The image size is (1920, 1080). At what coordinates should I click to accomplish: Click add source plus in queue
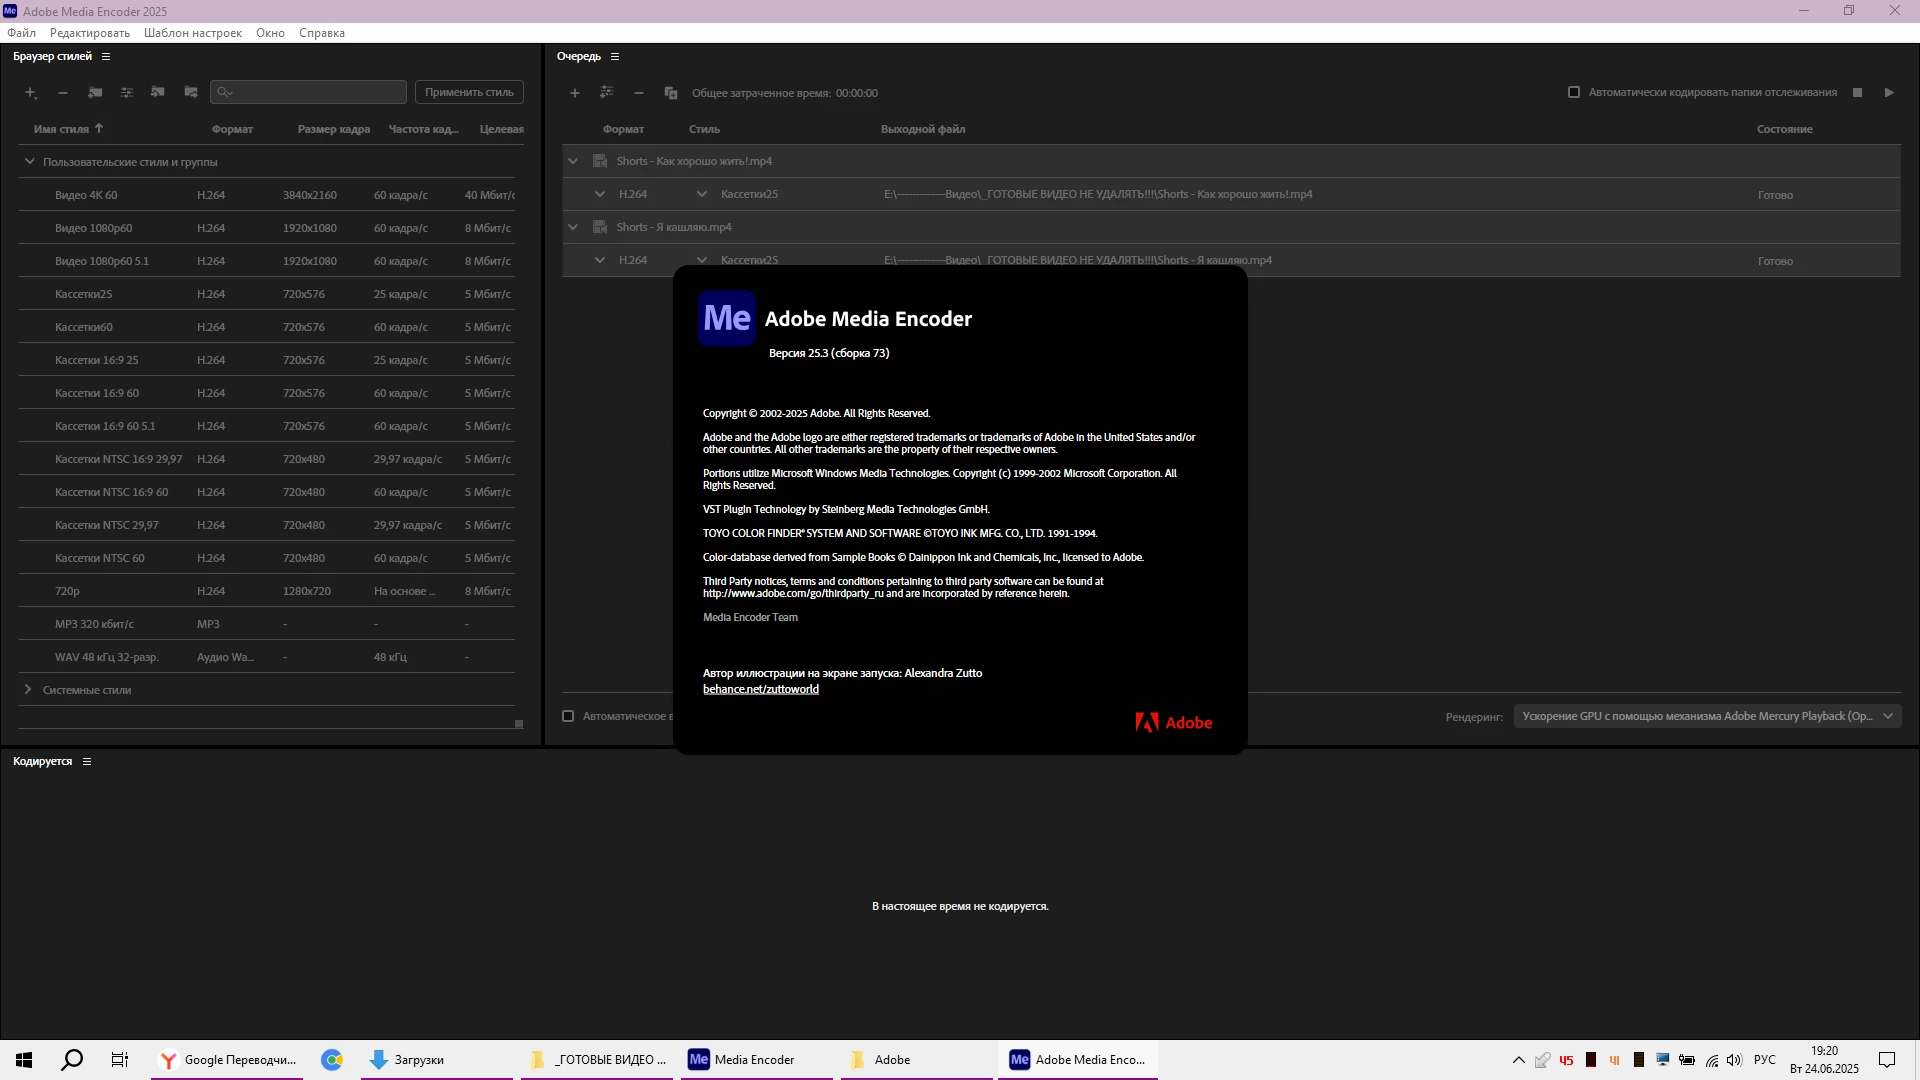pyautogui.click(x=574, y=93)
